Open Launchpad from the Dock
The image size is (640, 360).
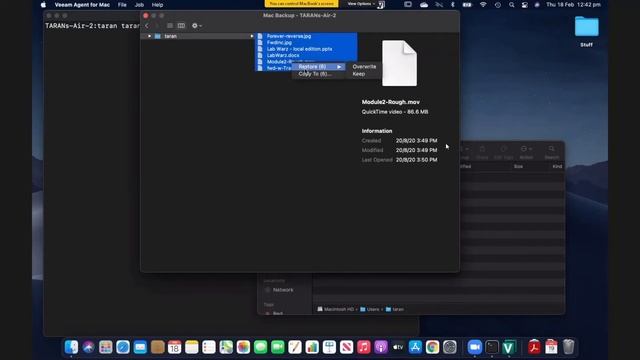106,347
